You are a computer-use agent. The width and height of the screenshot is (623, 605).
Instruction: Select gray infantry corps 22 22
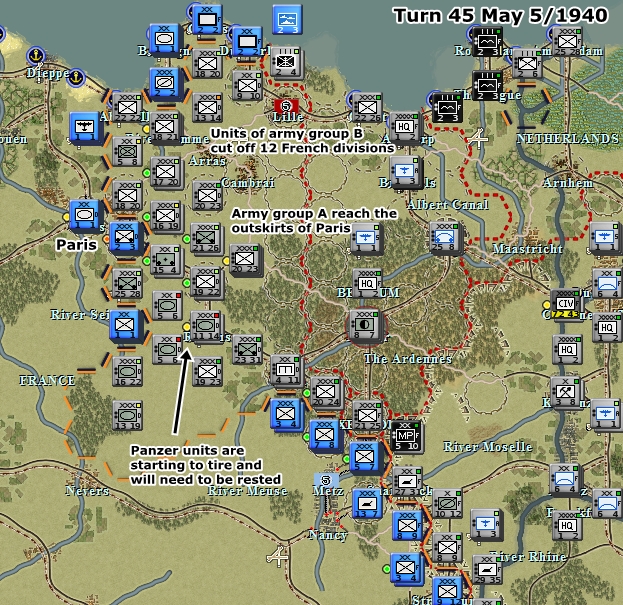point(127,108)
